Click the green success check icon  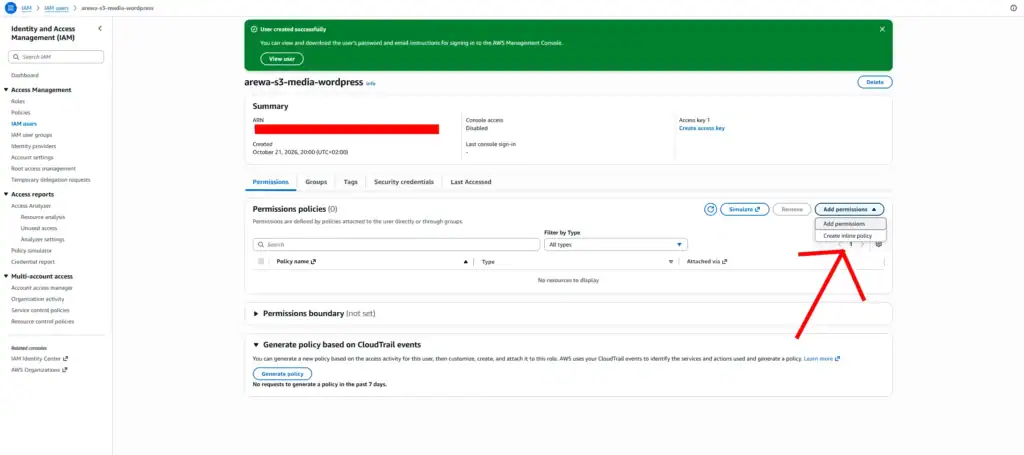[254, 29]
